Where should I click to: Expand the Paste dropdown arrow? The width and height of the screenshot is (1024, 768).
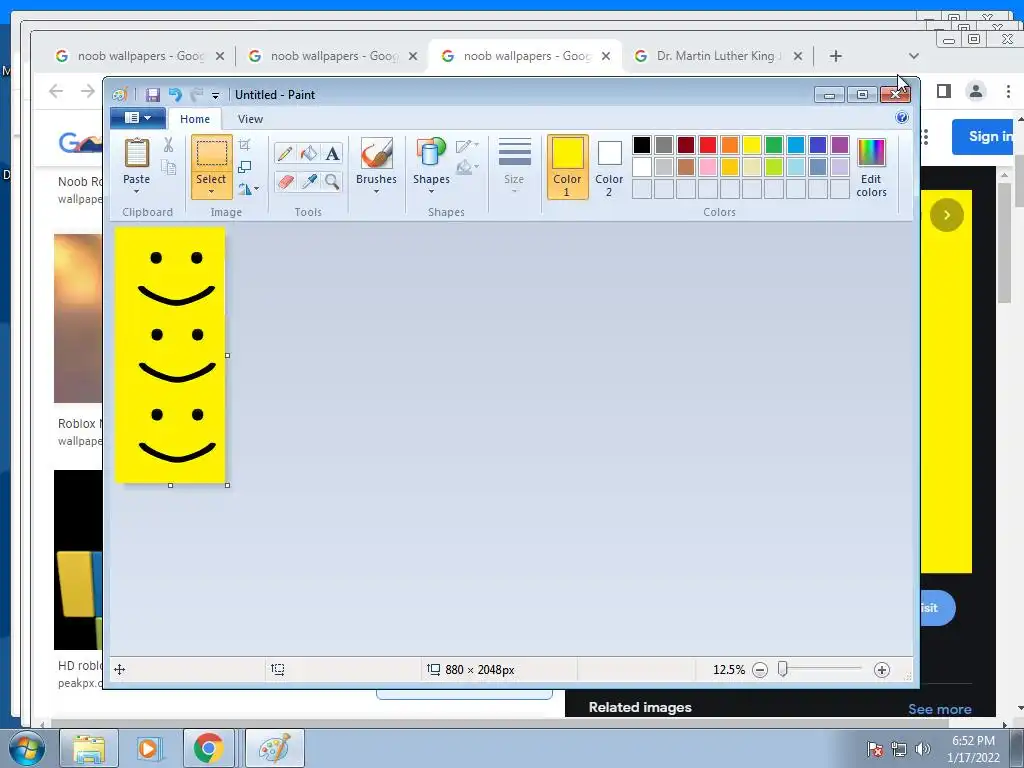(136, 191)
